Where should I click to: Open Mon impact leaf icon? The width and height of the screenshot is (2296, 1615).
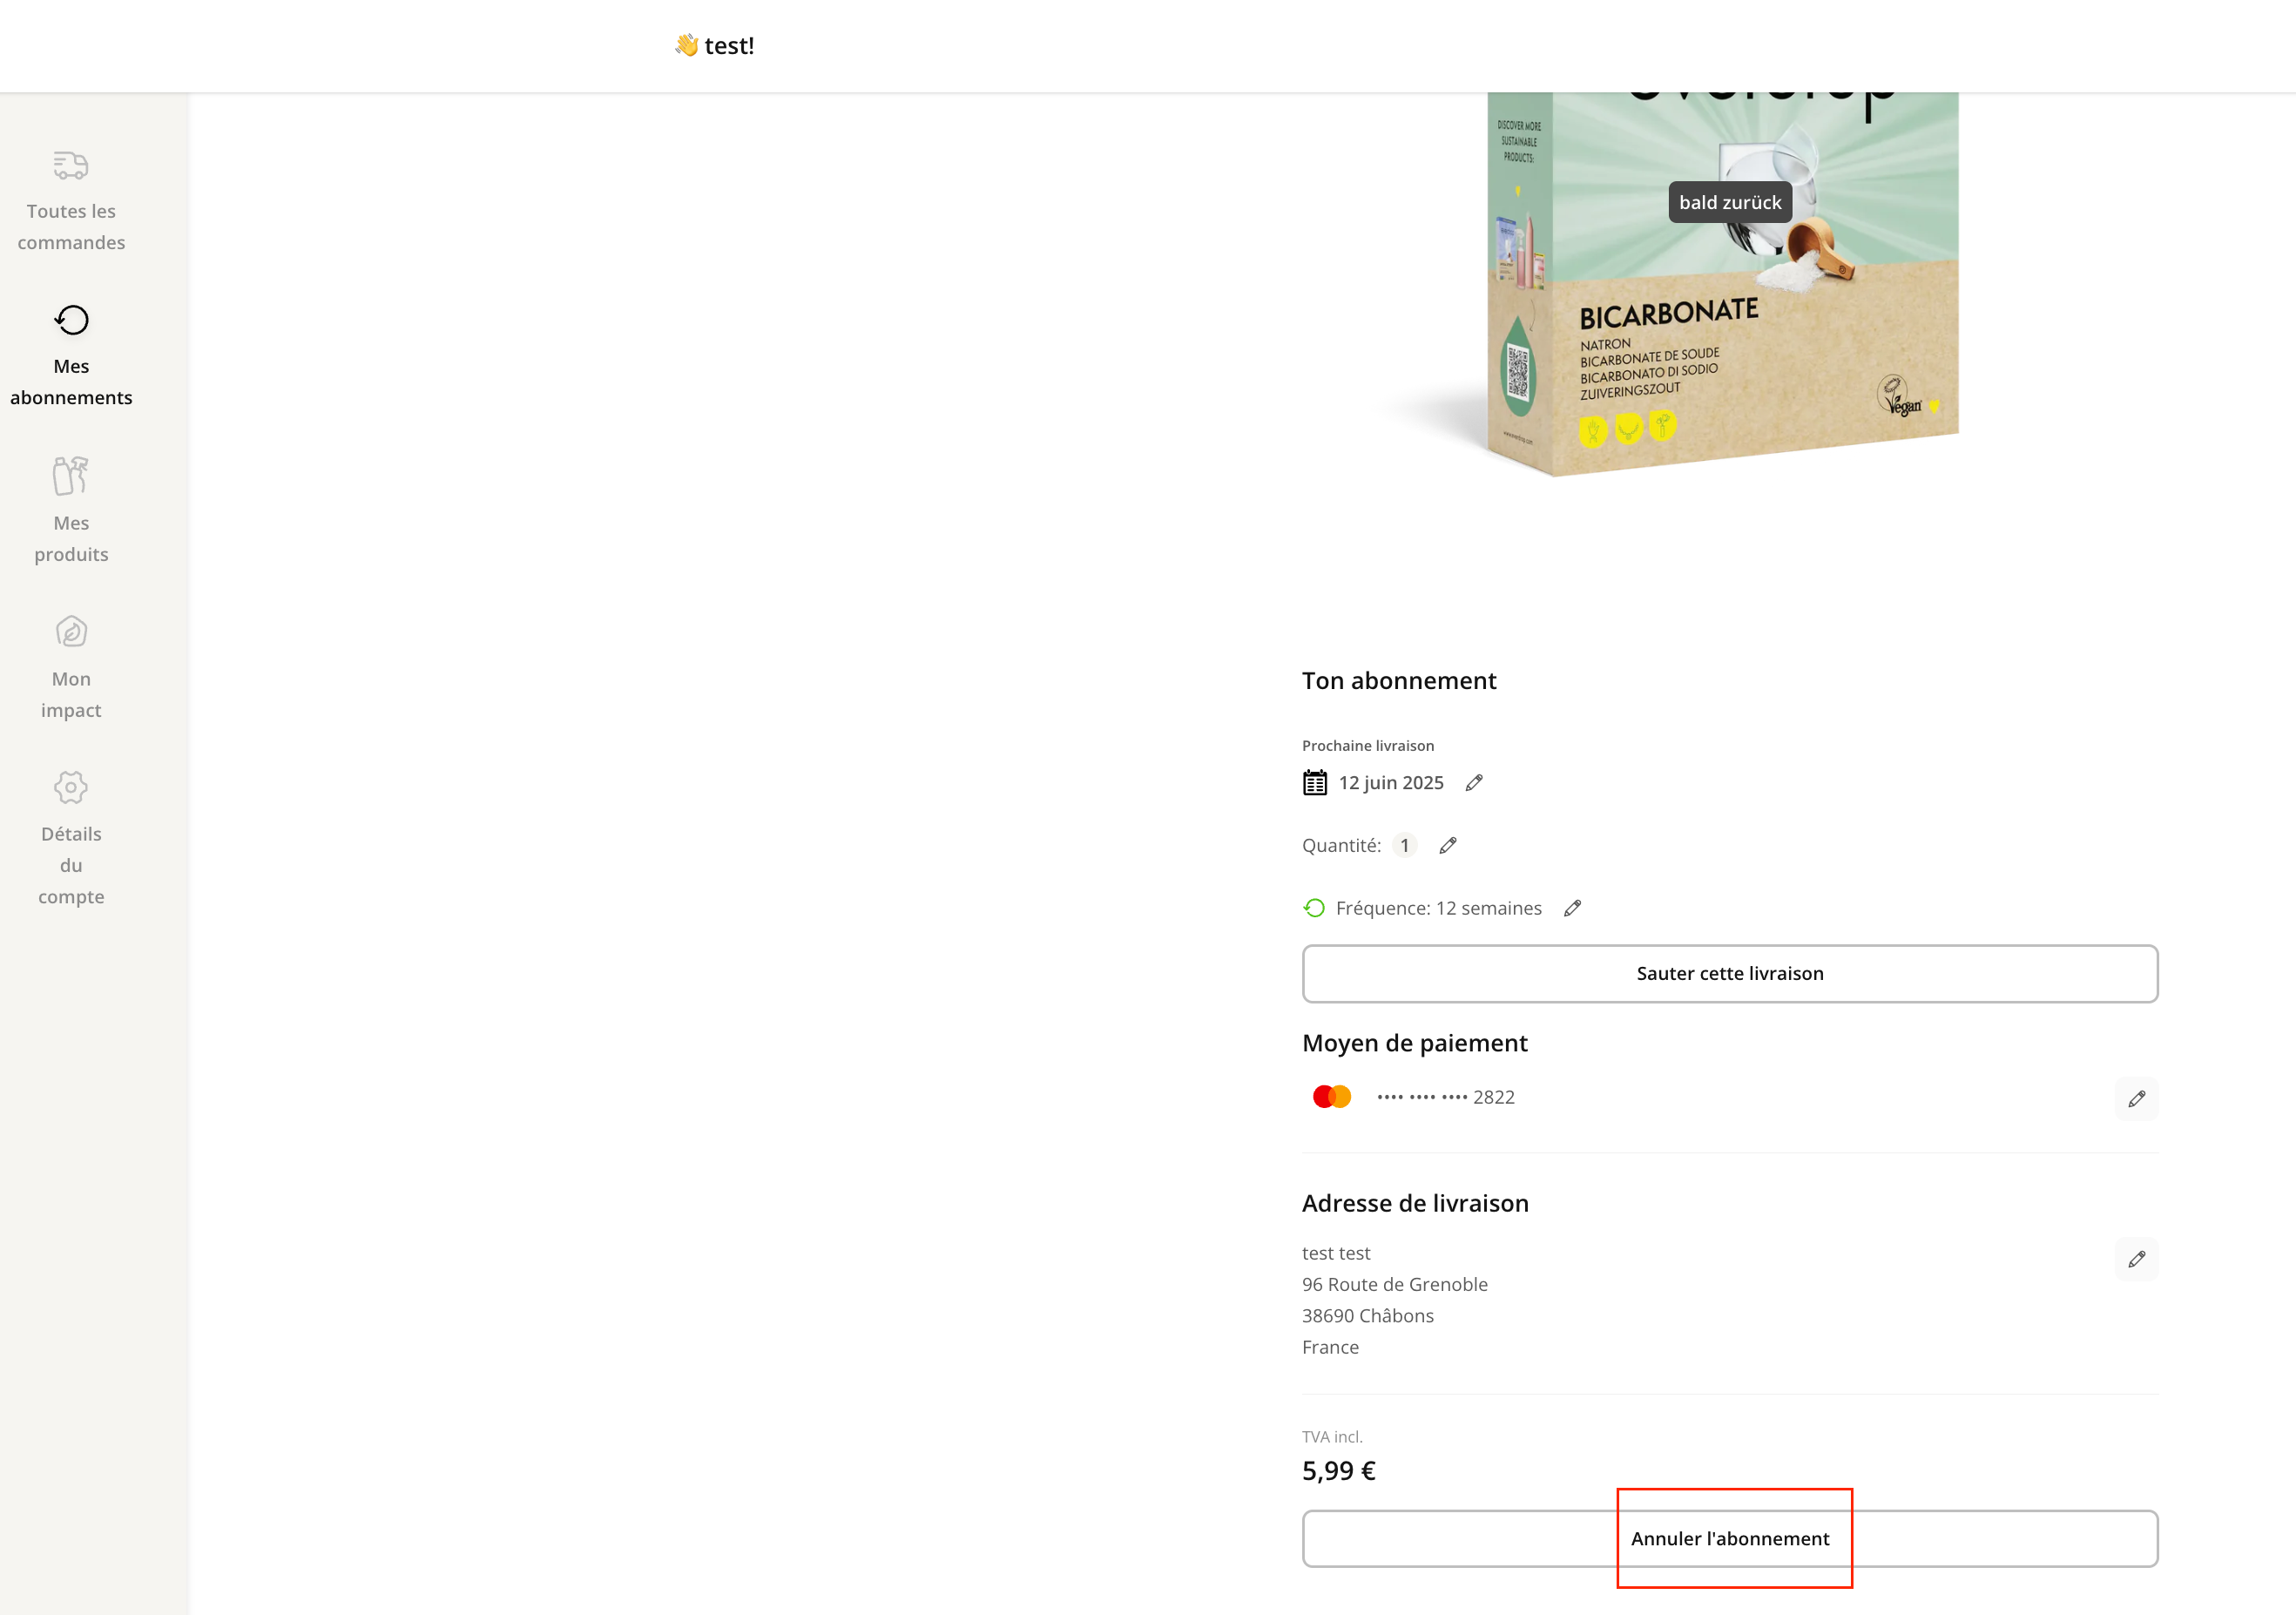click(71, 632)
